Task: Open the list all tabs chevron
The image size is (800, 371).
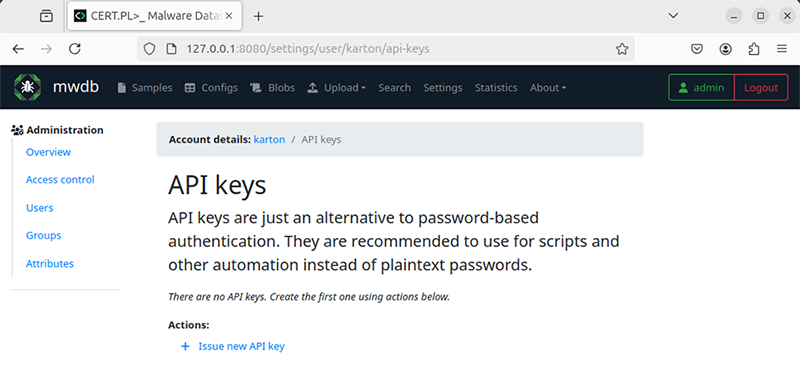Action: click(673, 16)
